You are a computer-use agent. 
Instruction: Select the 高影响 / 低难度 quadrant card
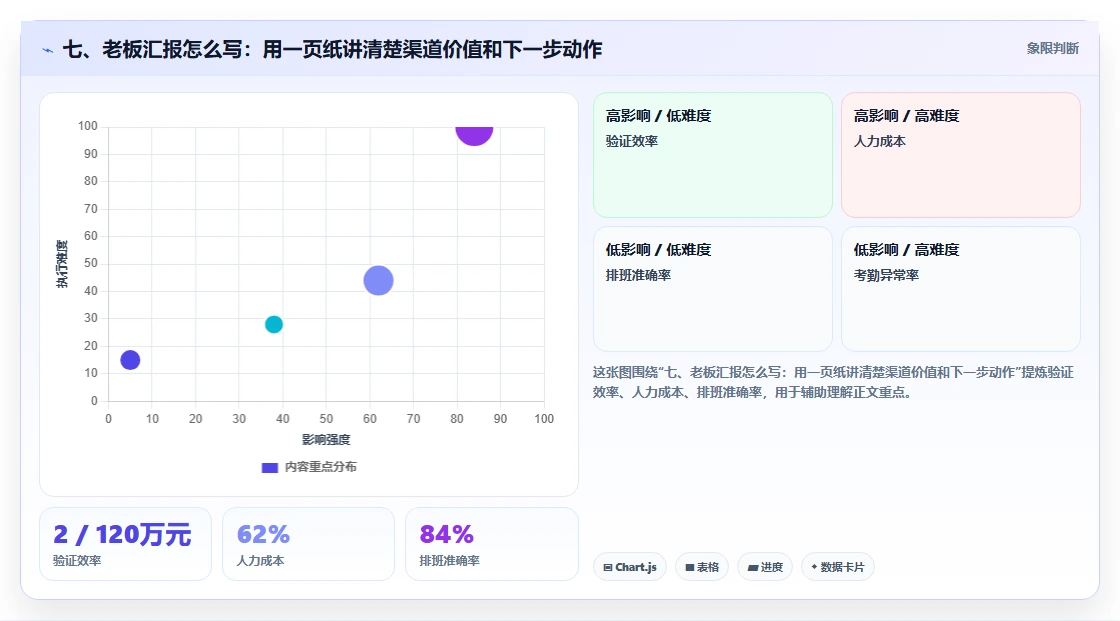713,154
